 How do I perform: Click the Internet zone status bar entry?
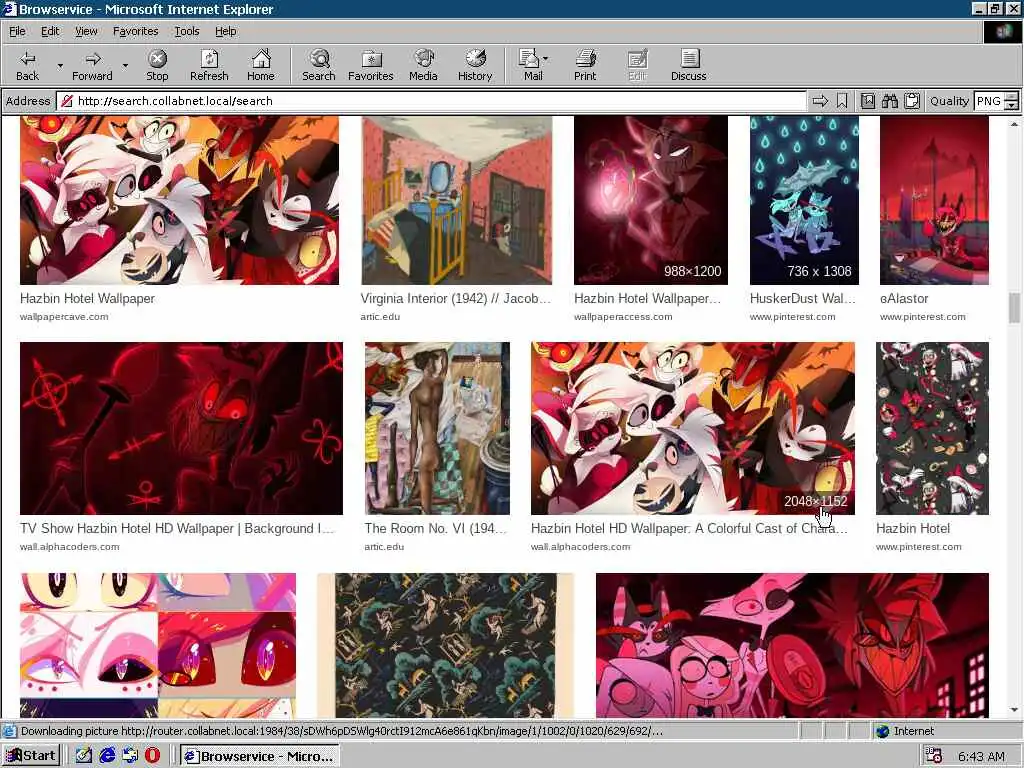(x=906, y=731)
